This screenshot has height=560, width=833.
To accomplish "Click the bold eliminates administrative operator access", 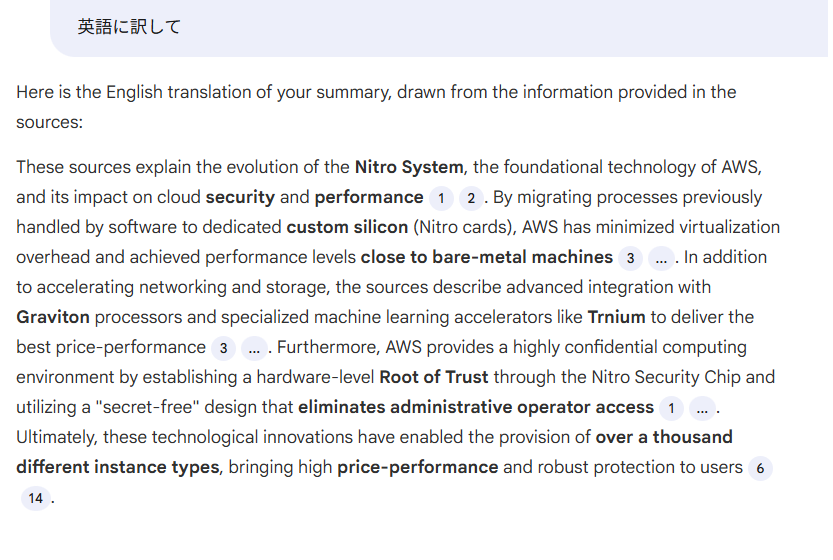I will [476, 408].
